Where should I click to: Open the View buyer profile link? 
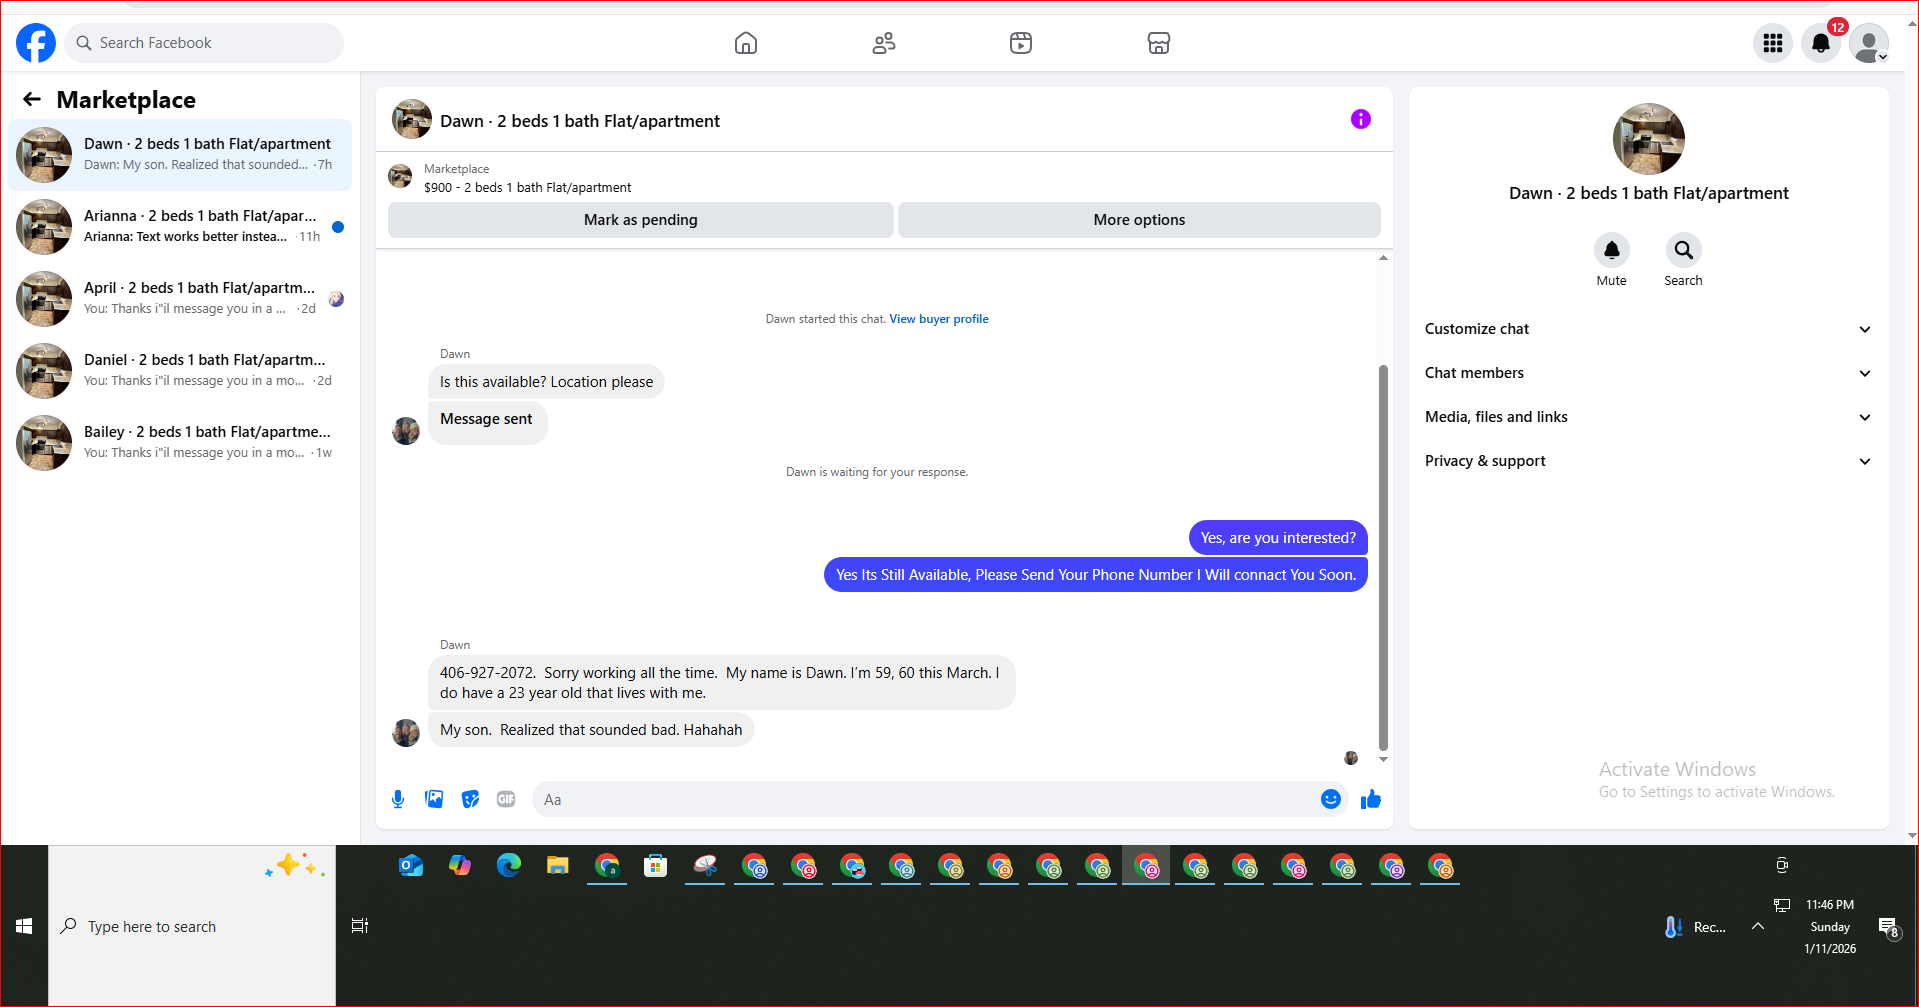click(939, 319)
